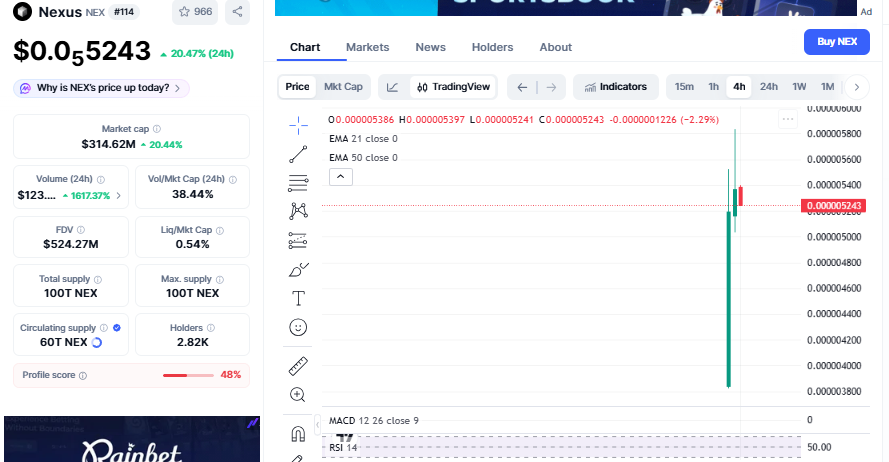Click the circulating supply progress ring

97,342
